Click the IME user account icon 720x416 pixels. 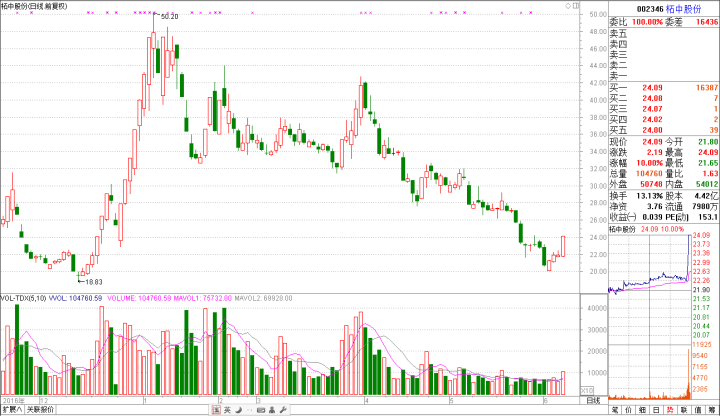[272, 410]
